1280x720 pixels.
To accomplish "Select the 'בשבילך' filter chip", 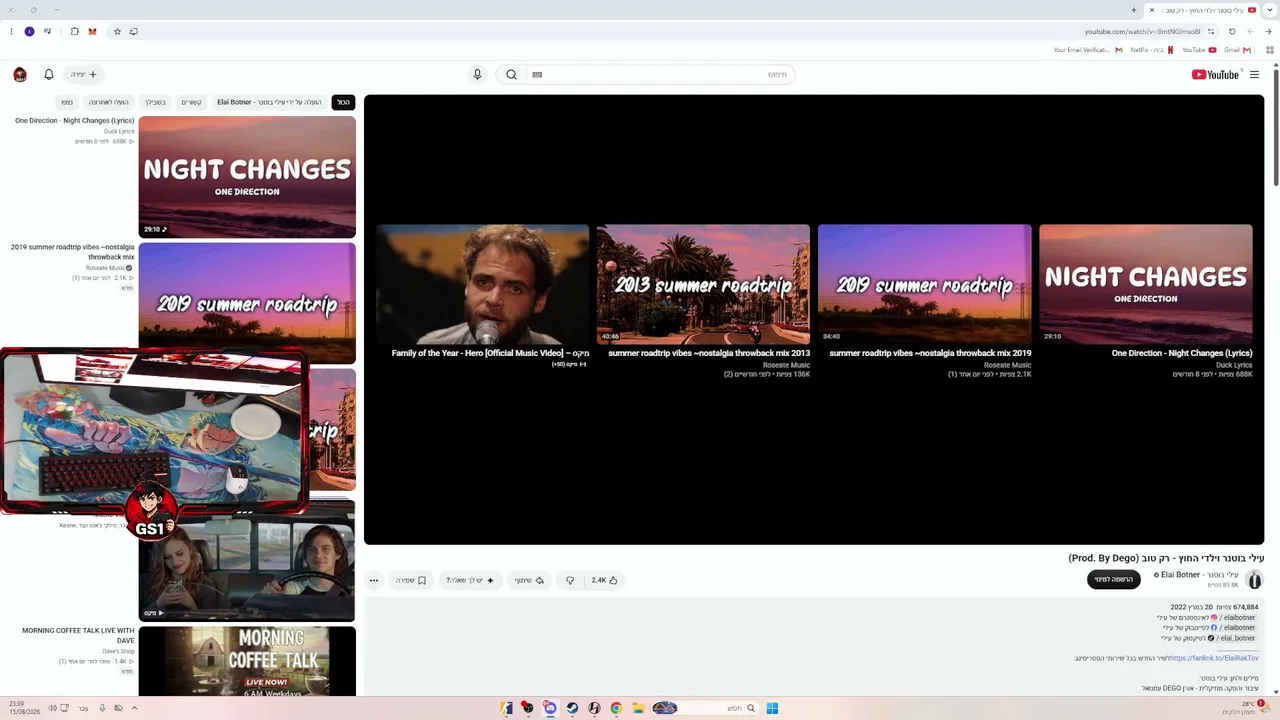I will [155, 102].
